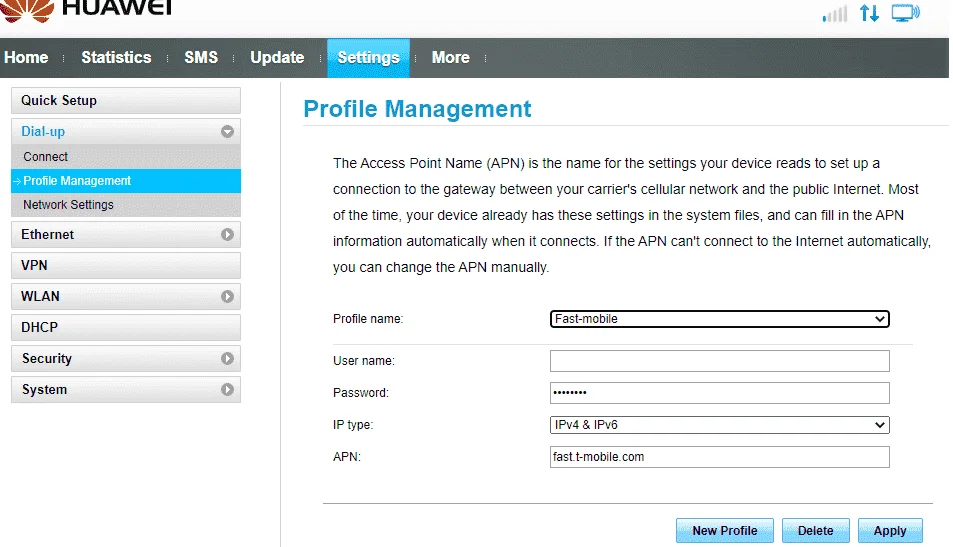This screenshot has width=953, height=547.
Task: Click the Ethernet menu label
Action: click(x=47, y=235)
